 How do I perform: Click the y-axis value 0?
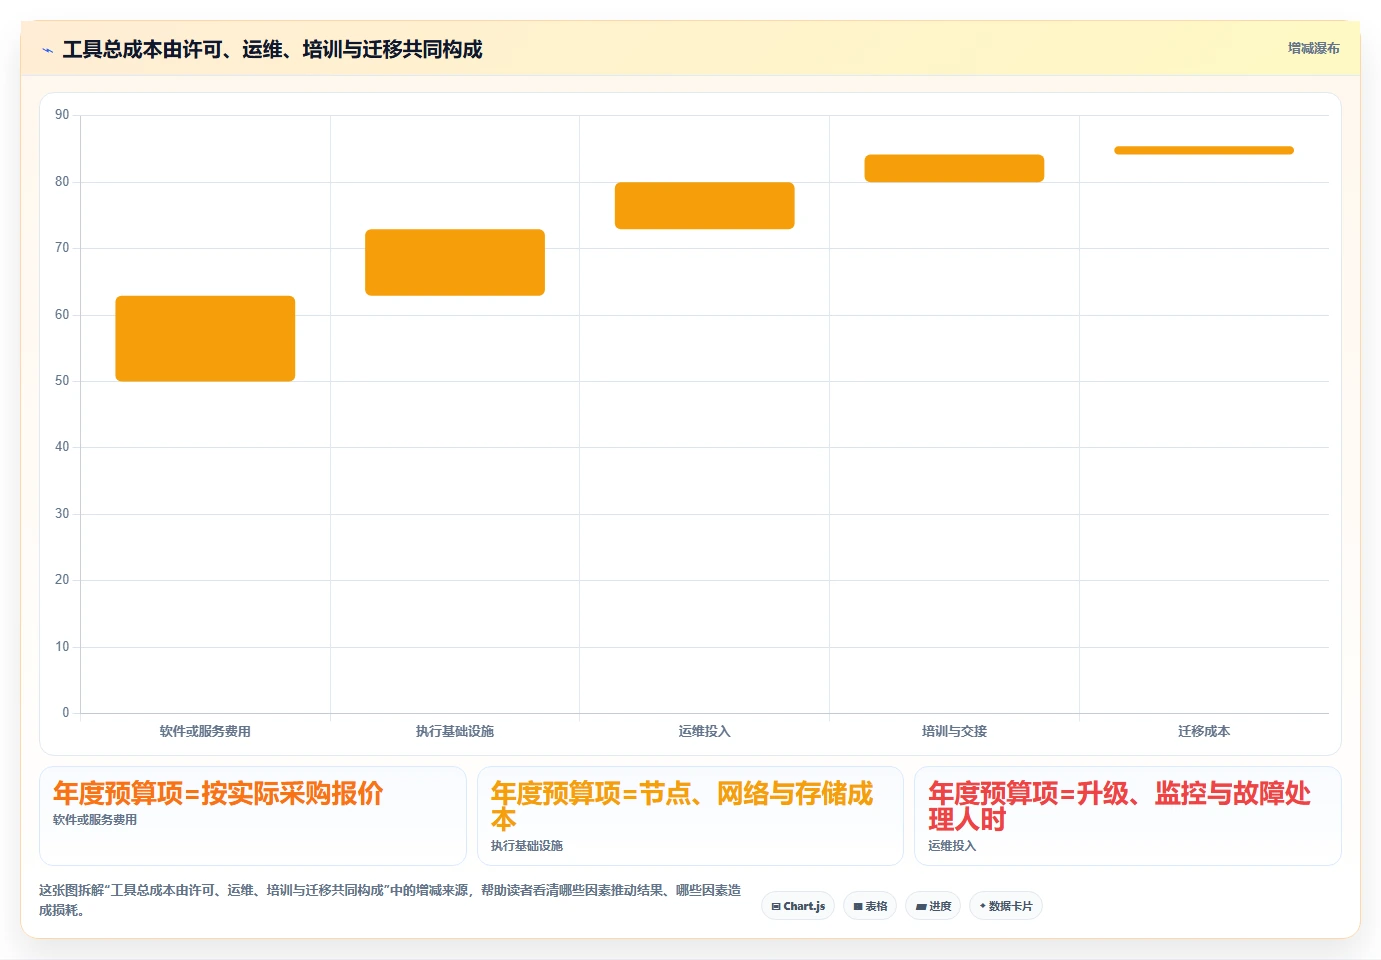point(66,713)
